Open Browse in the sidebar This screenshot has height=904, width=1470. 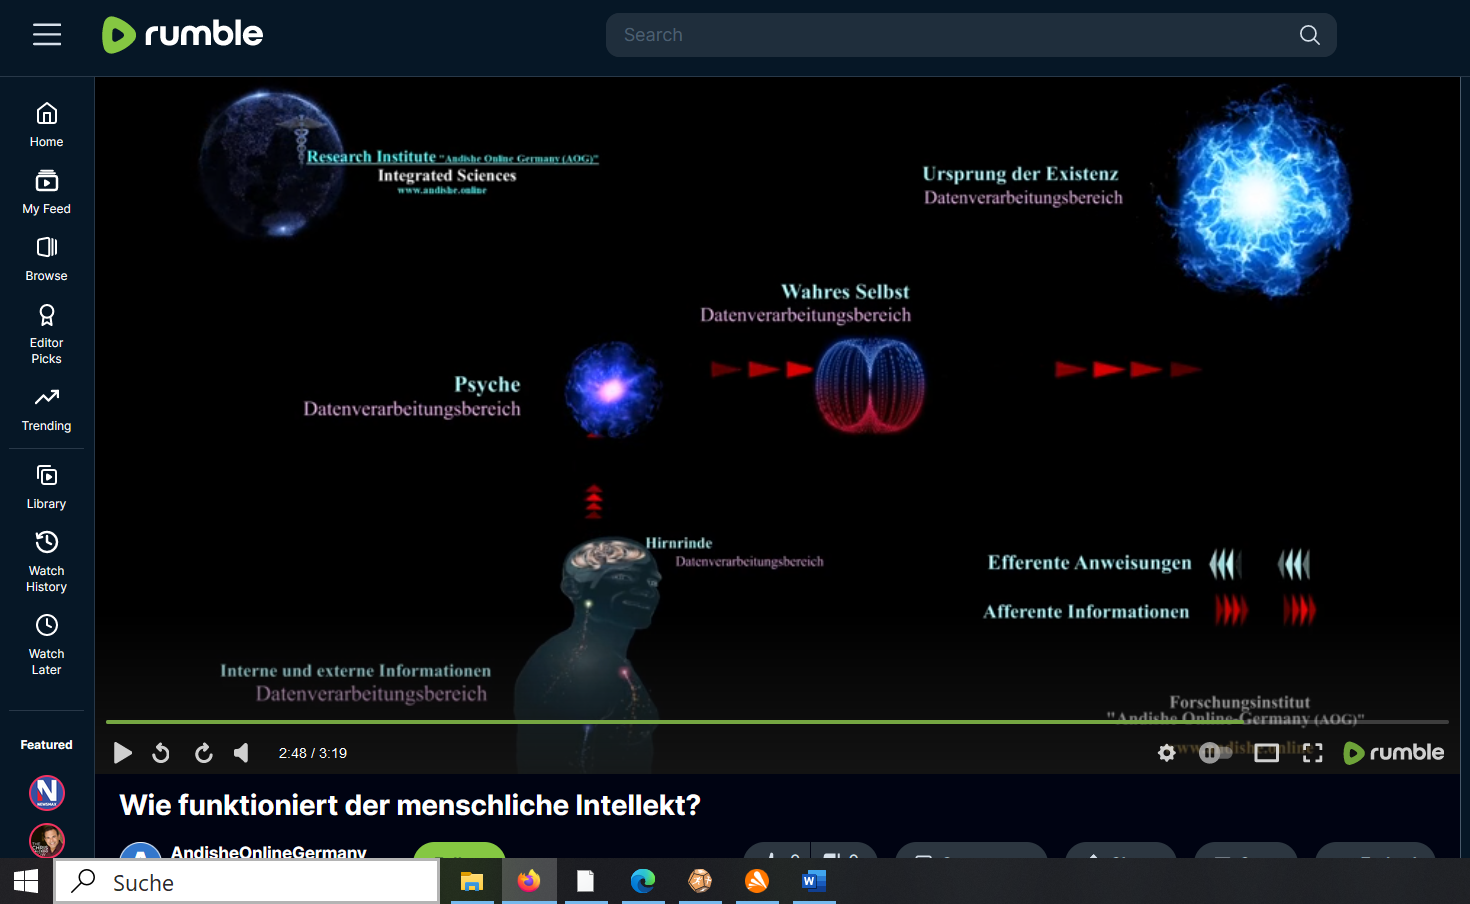46,259
